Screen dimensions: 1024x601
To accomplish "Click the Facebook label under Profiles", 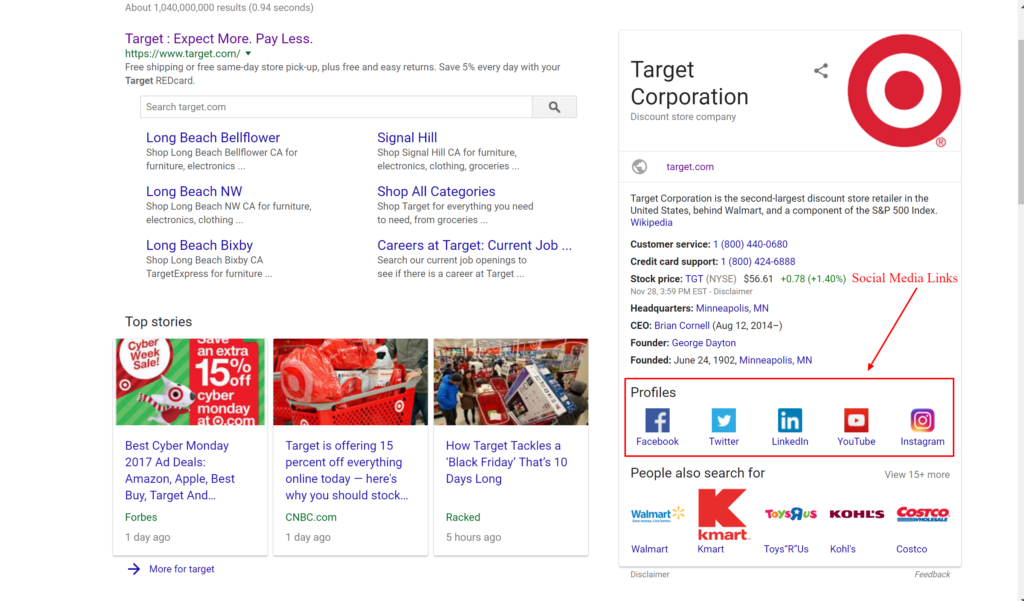I will click(x=657, y=442).
